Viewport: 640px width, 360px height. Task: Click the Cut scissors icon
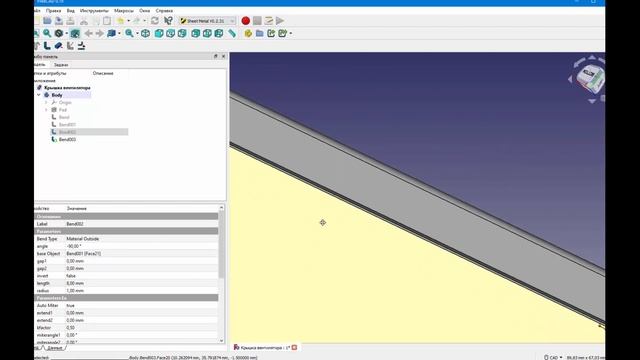coord(84,21)
